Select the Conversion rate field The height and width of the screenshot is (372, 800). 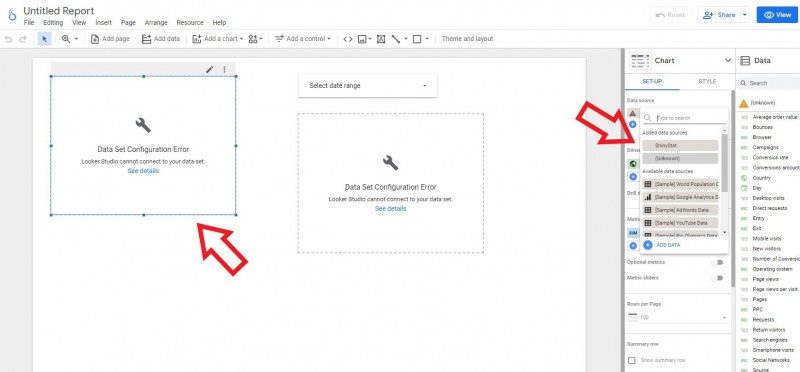[x=770, y=158]
